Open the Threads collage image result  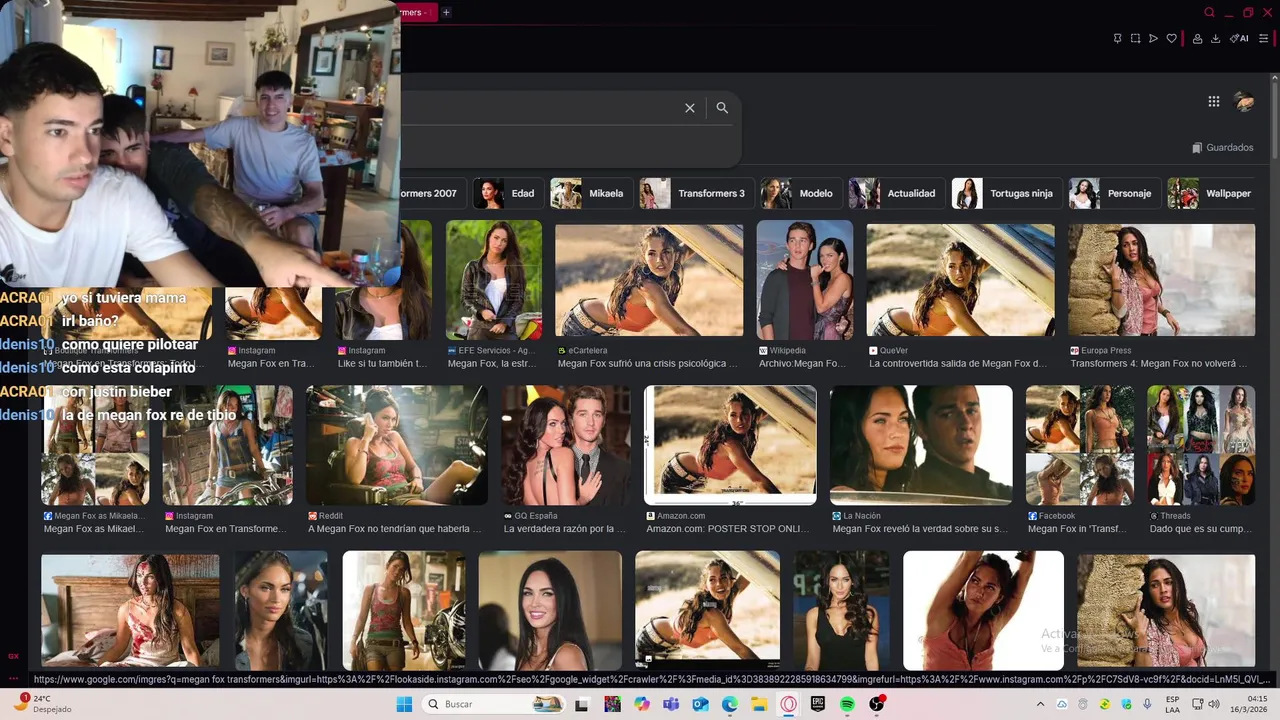[x=1201, y=445]
